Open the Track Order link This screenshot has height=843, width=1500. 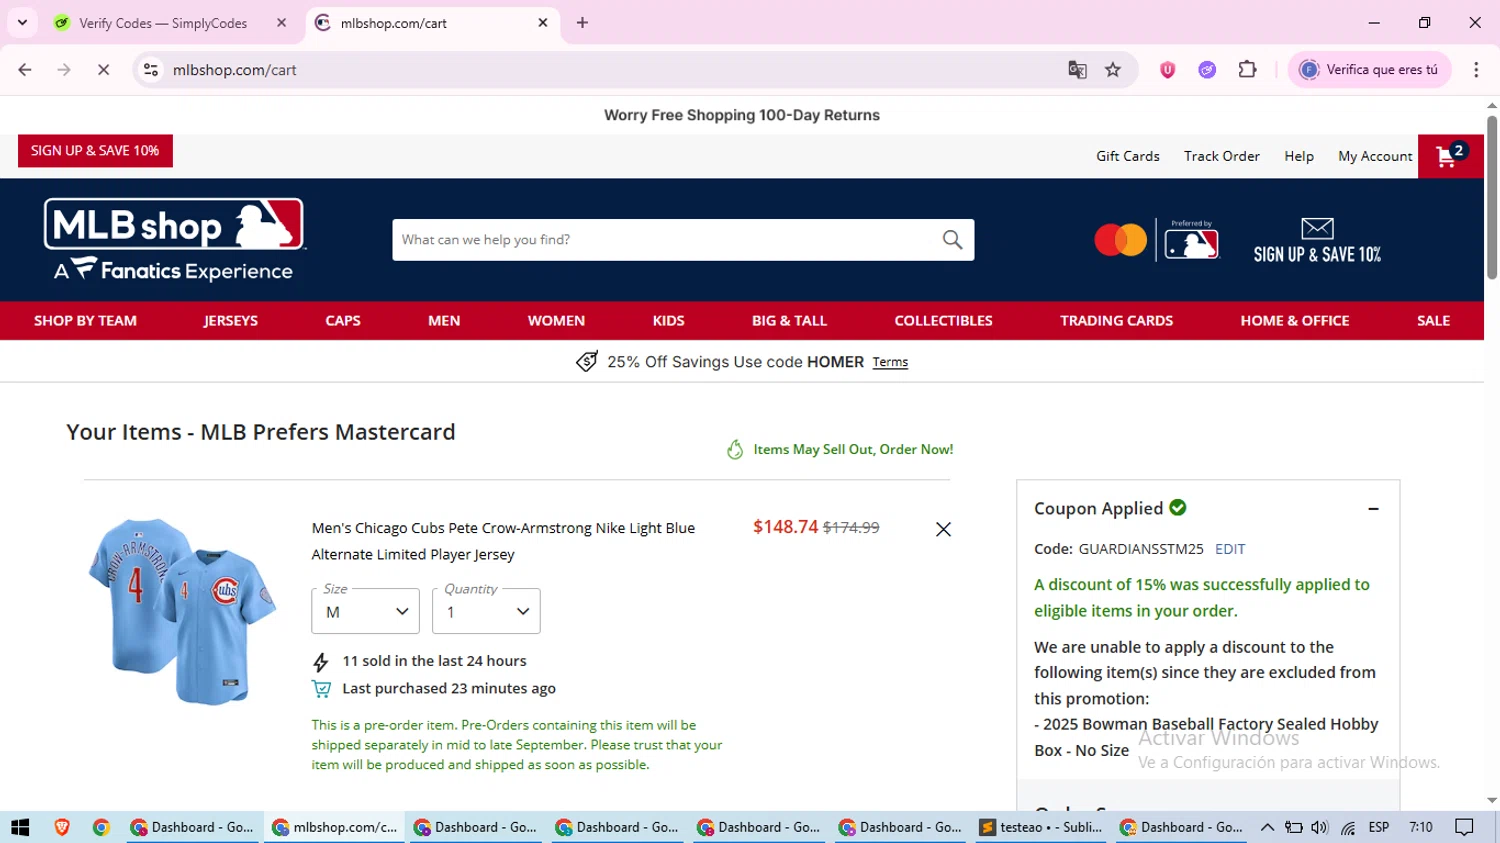pyautogui.click(x=1221, y=156)
